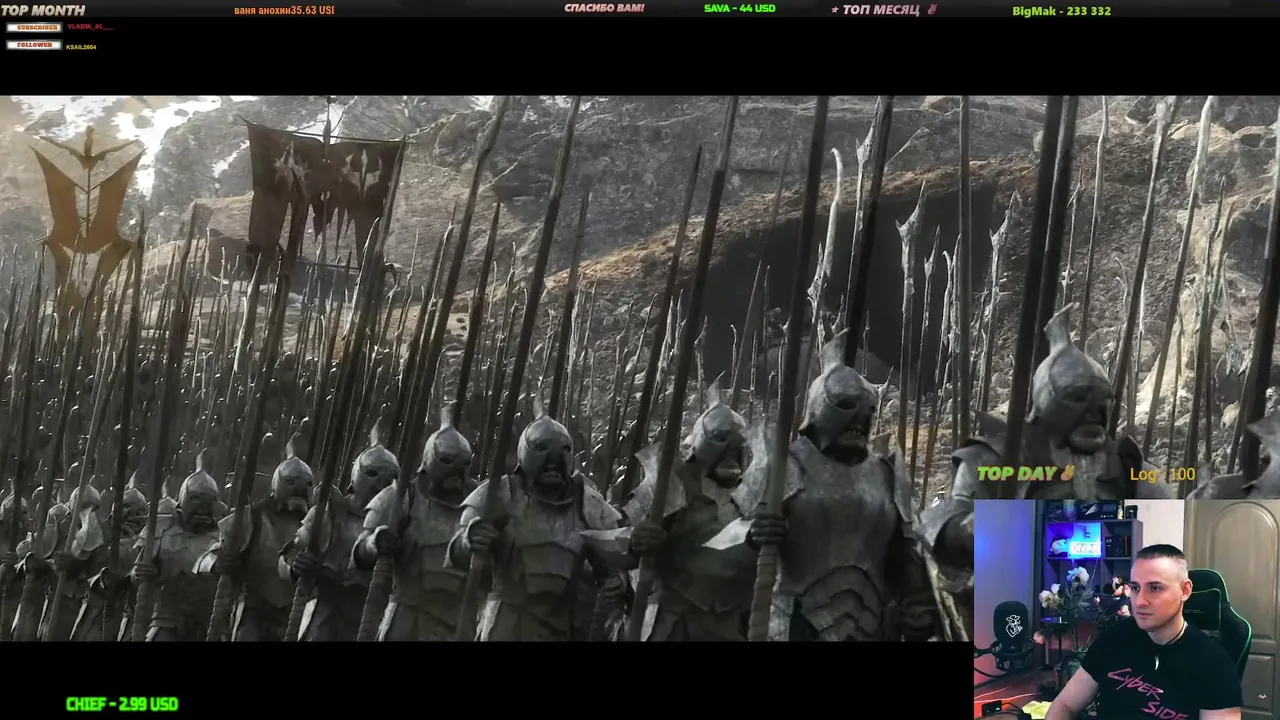Click the donation text 'ваня анохин 35.63 USD'

pos(284,10)
